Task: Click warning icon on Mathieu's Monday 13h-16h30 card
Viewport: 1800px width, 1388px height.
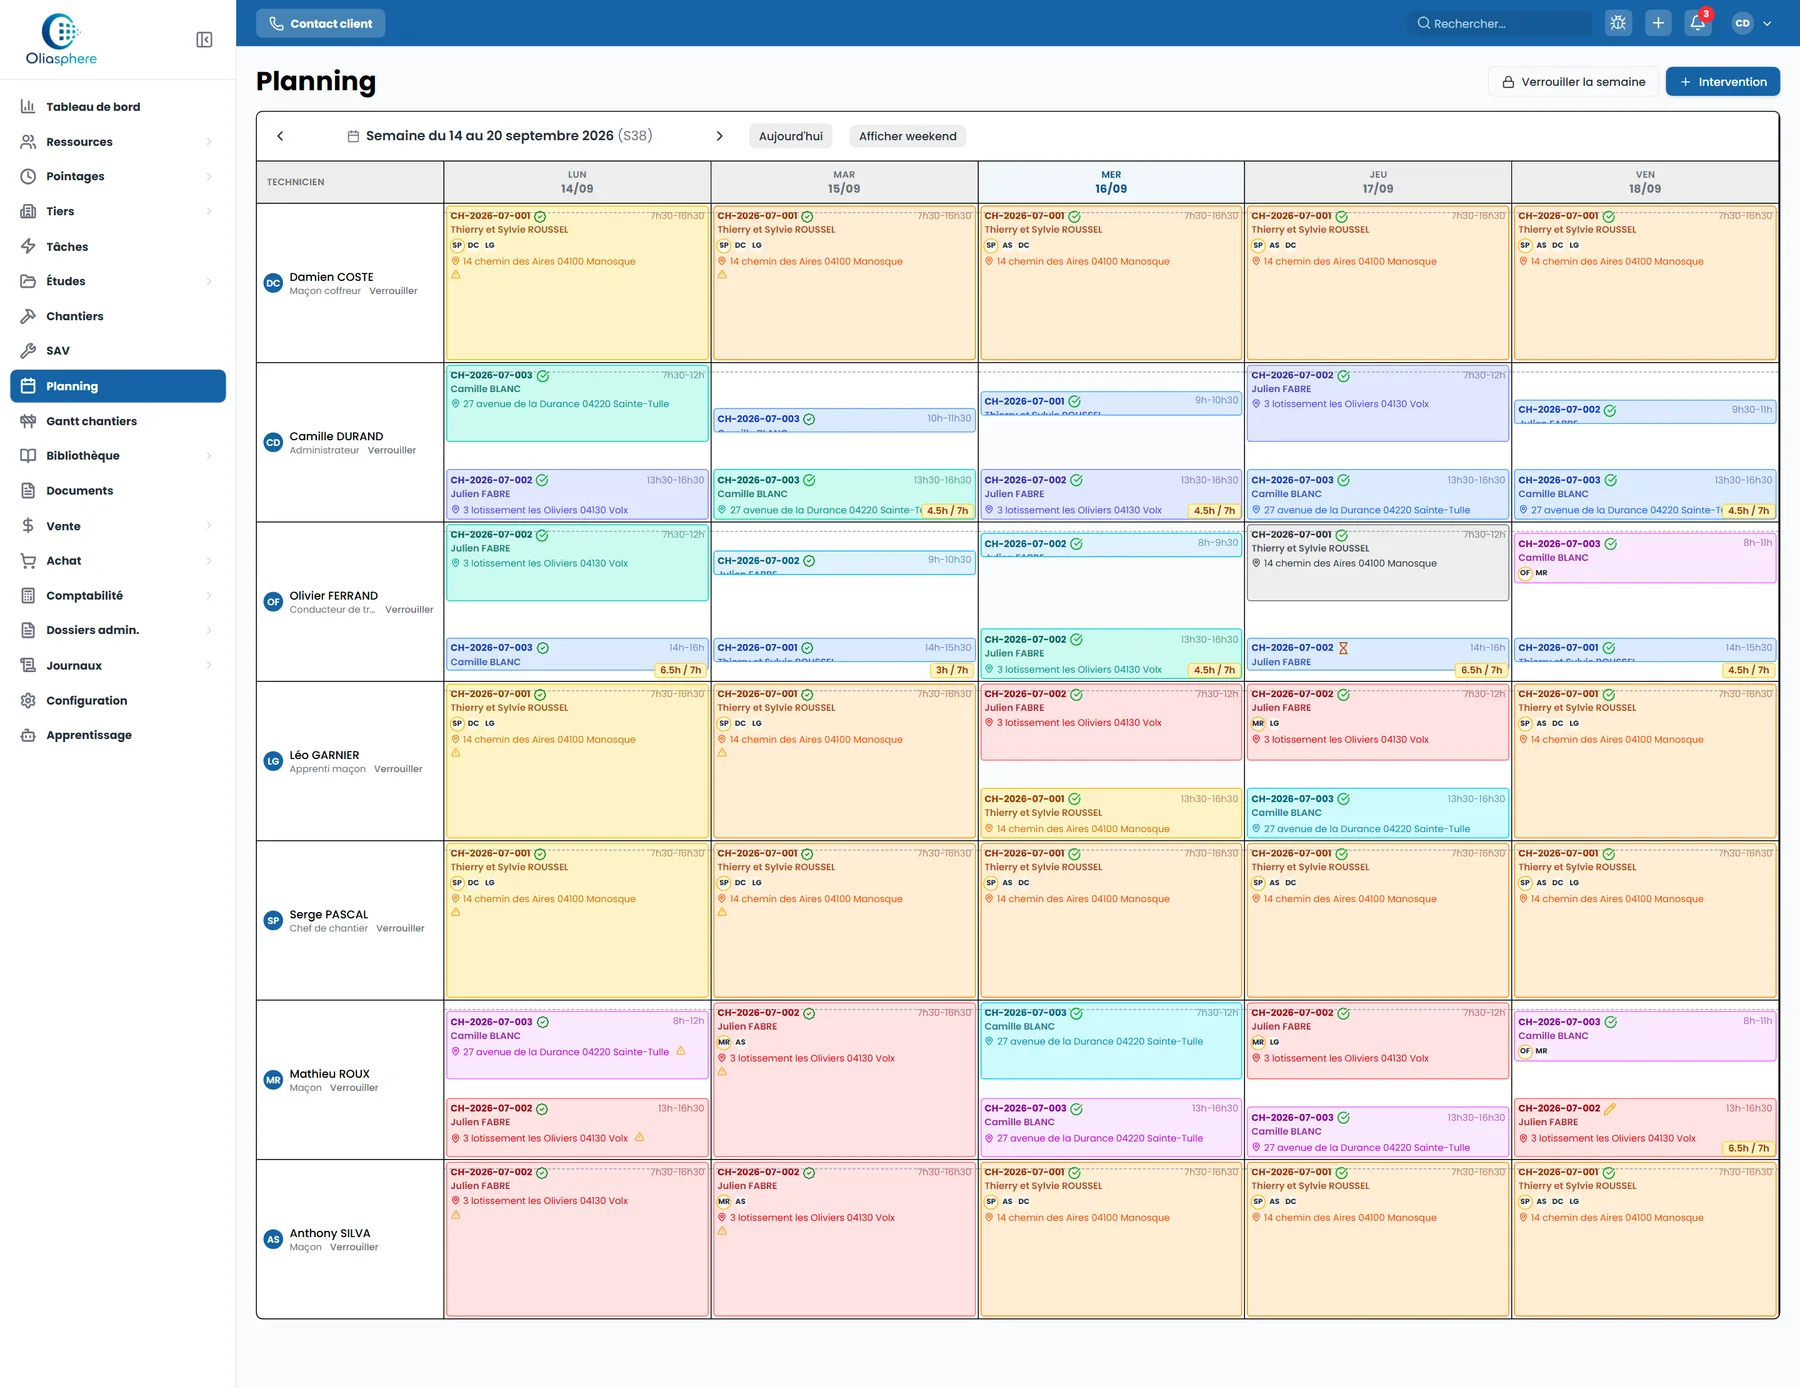Action: click(640, 1137)
